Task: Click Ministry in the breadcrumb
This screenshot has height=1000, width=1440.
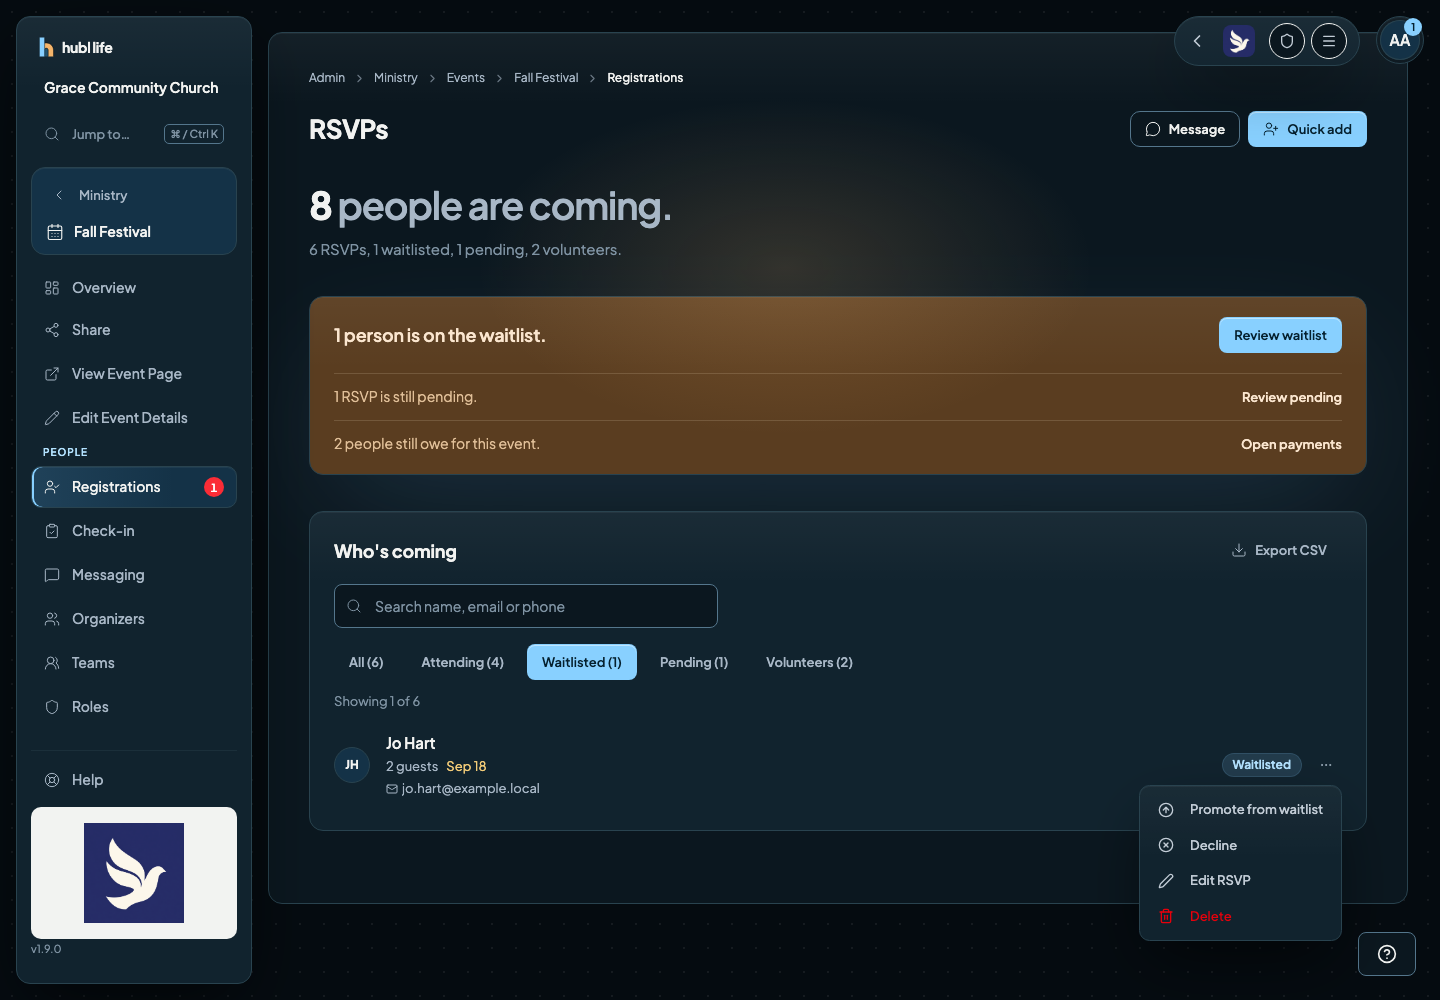Action: click(x=396, y=78)
